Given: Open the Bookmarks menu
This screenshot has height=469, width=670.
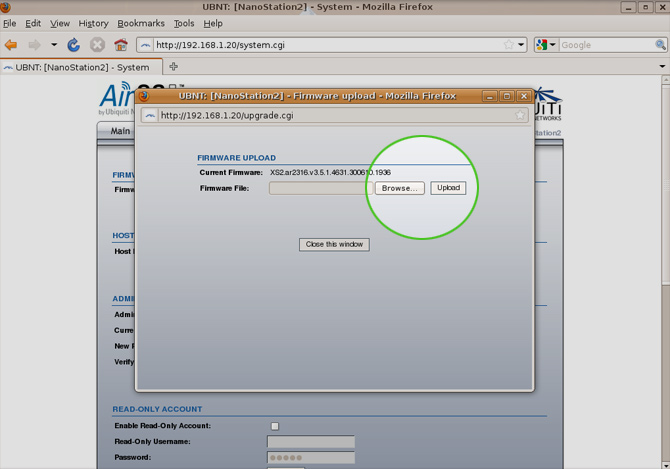Looking at the screenshot, I should 141,23.
